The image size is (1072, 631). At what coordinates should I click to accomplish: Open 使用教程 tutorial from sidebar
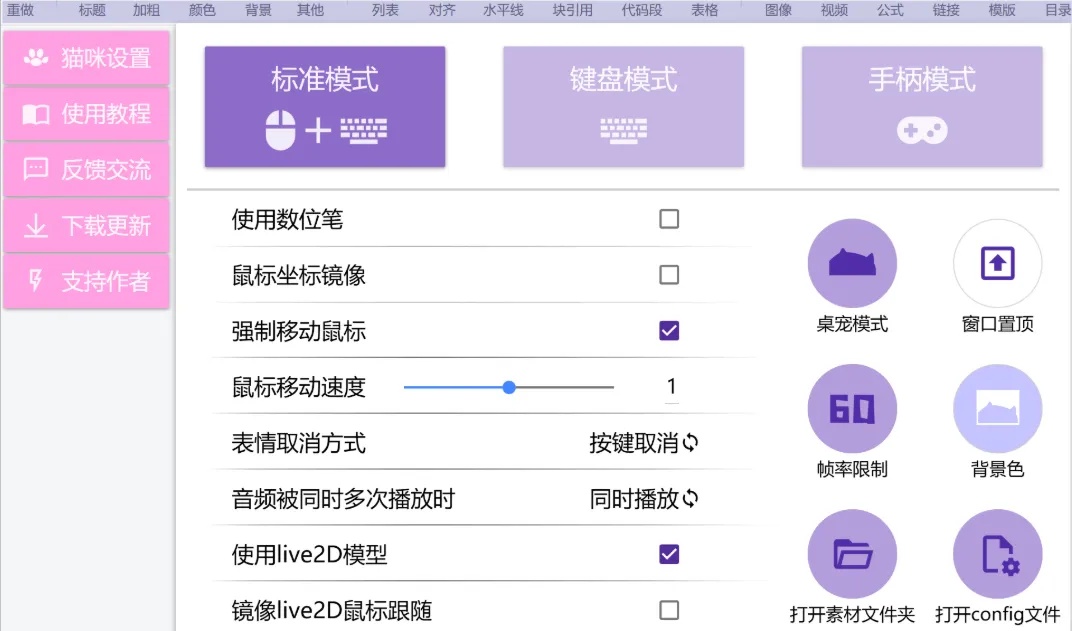click(86, 114)
